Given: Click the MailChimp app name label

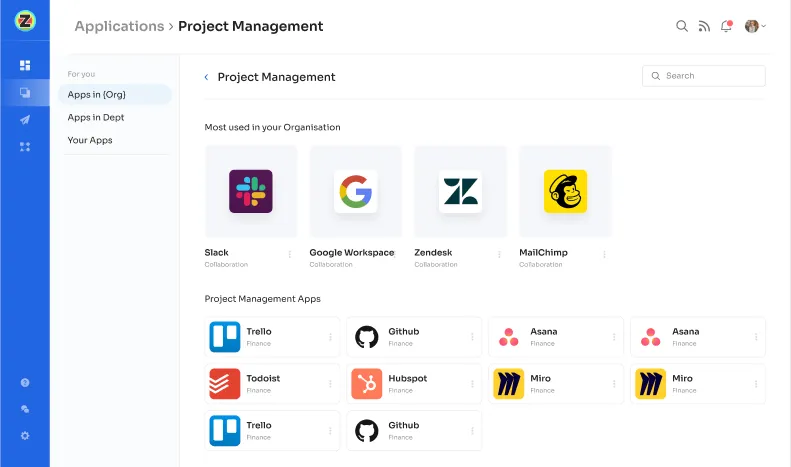Looking at the screenshot, I should click(543, 253).
